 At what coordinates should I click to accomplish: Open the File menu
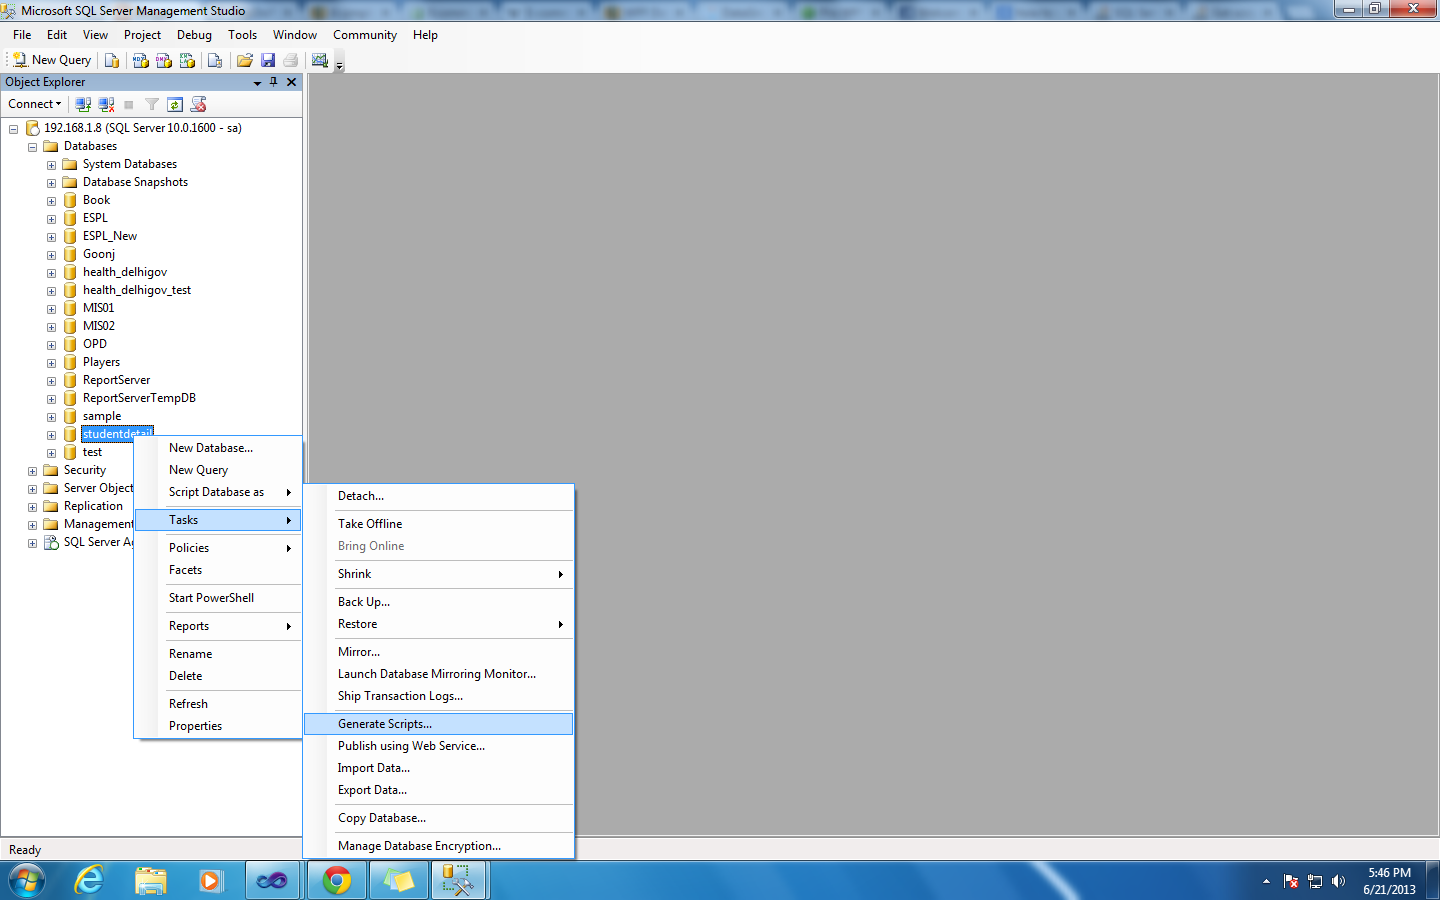point(22,35)
